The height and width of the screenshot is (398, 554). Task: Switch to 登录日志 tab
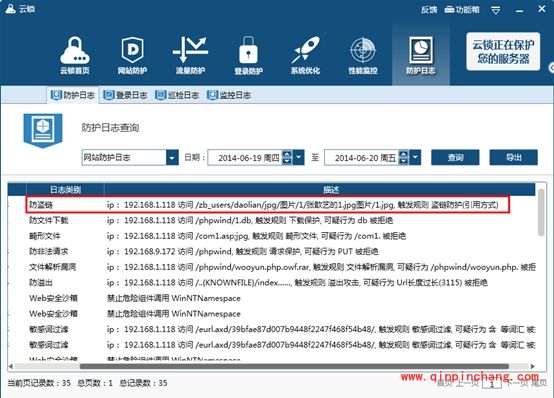125,95
